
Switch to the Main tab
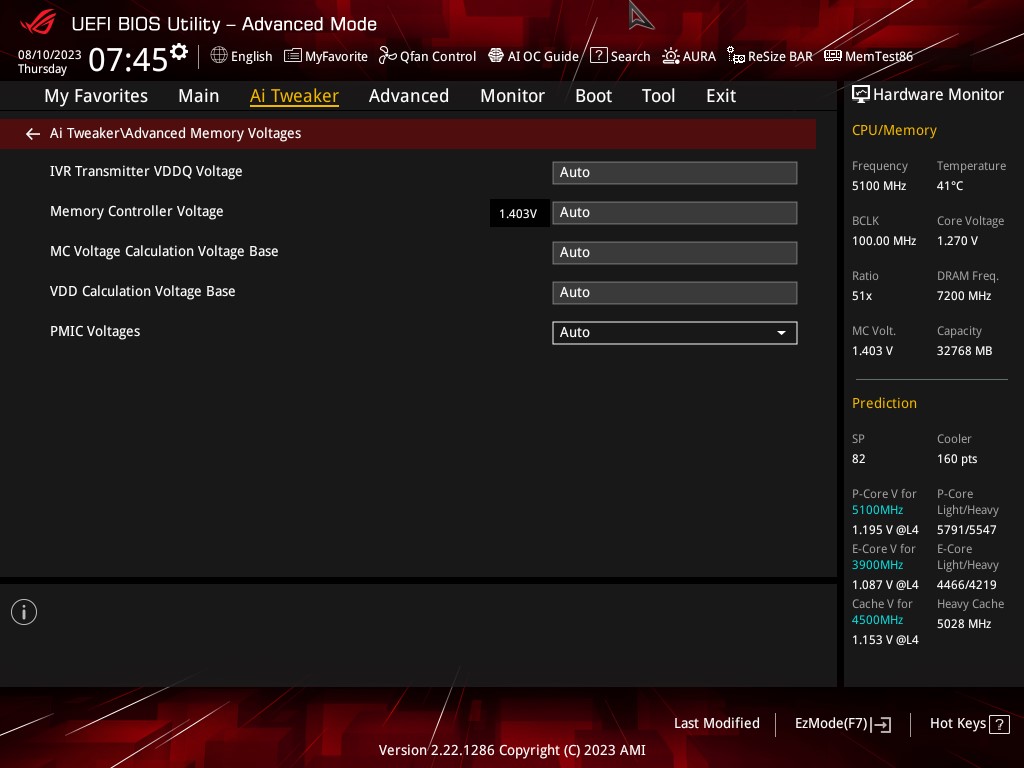point(199,96)
